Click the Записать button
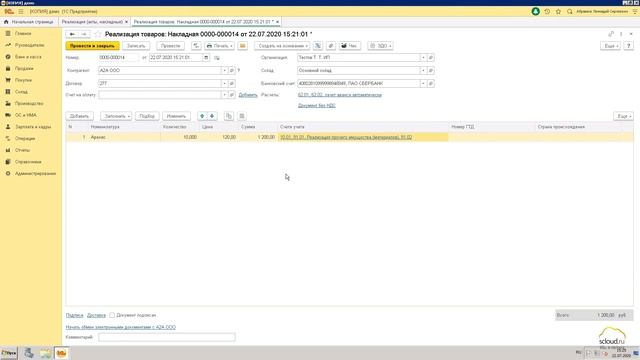640x360 pixels. tap(136, 46)
